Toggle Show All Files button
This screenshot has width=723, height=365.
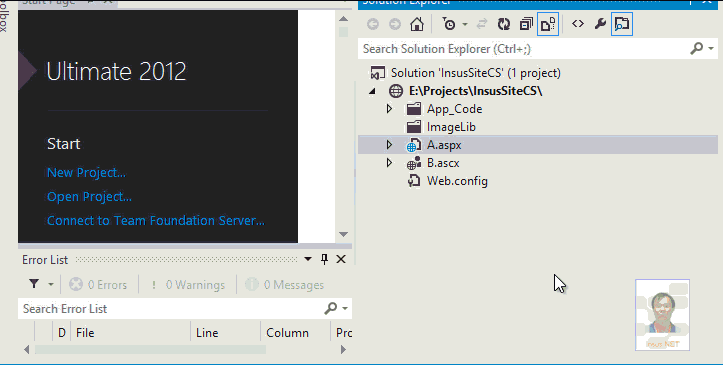[548, 24]
